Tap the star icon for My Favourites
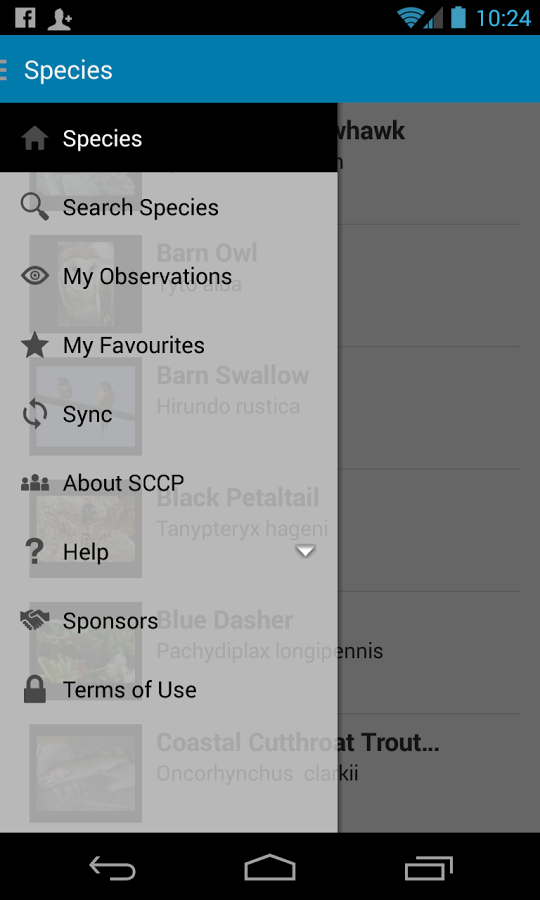 (34, 346)
